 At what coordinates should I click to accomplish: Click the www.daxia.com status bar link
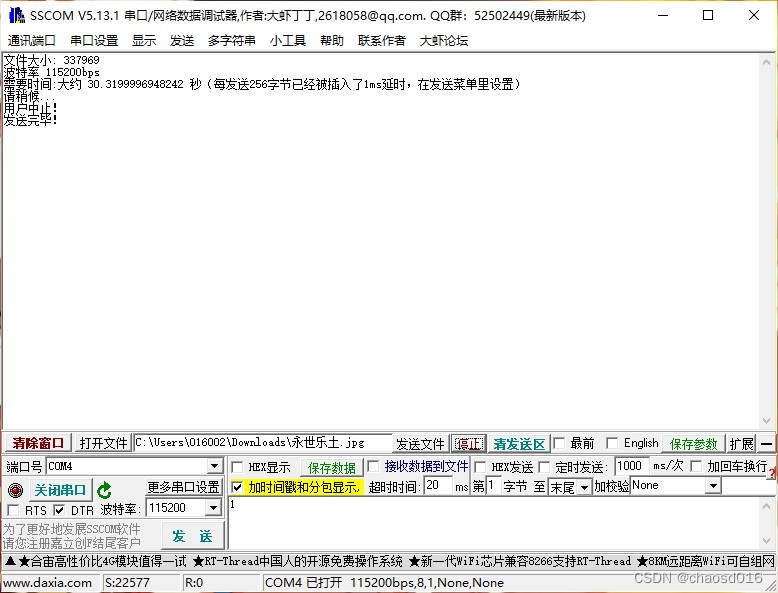click(x=48, y=583)
